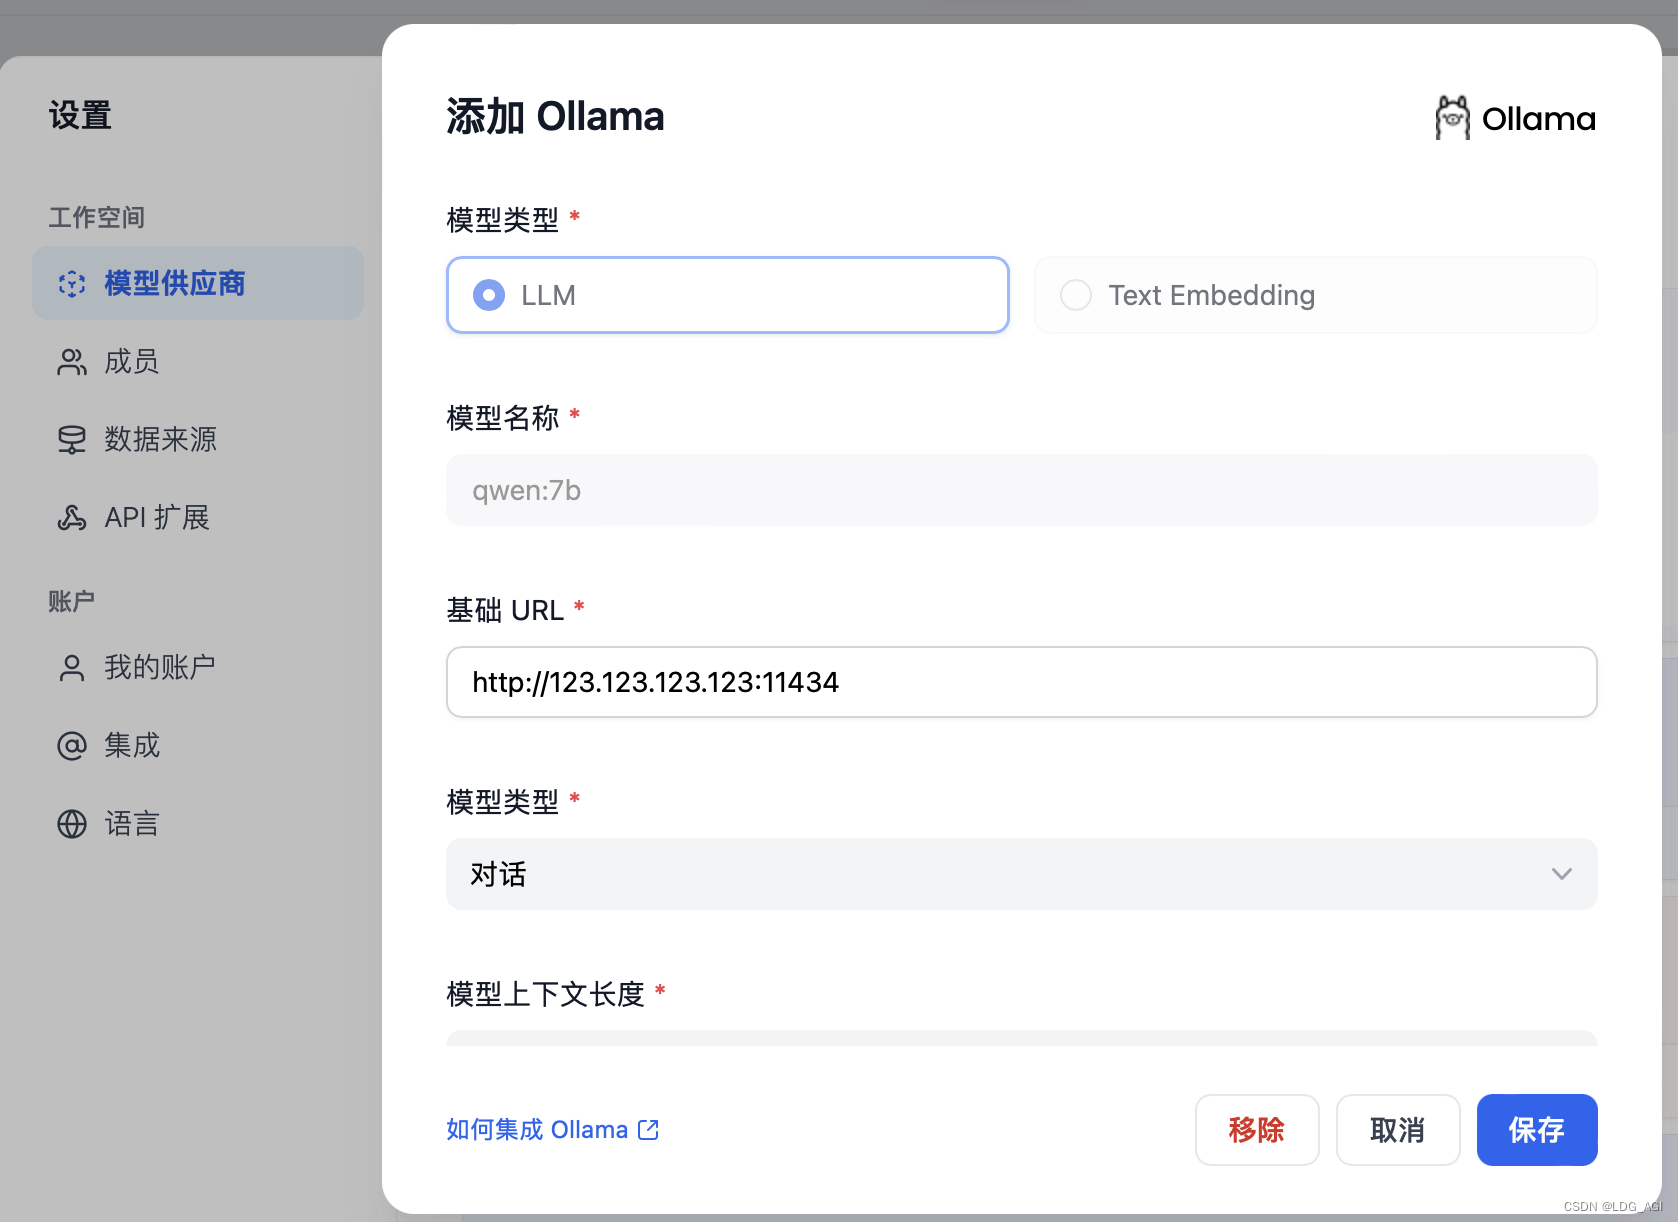The image size is (1678, 1222).
Task: Click the Ollama llama logo
Action: coord(1453,118)
